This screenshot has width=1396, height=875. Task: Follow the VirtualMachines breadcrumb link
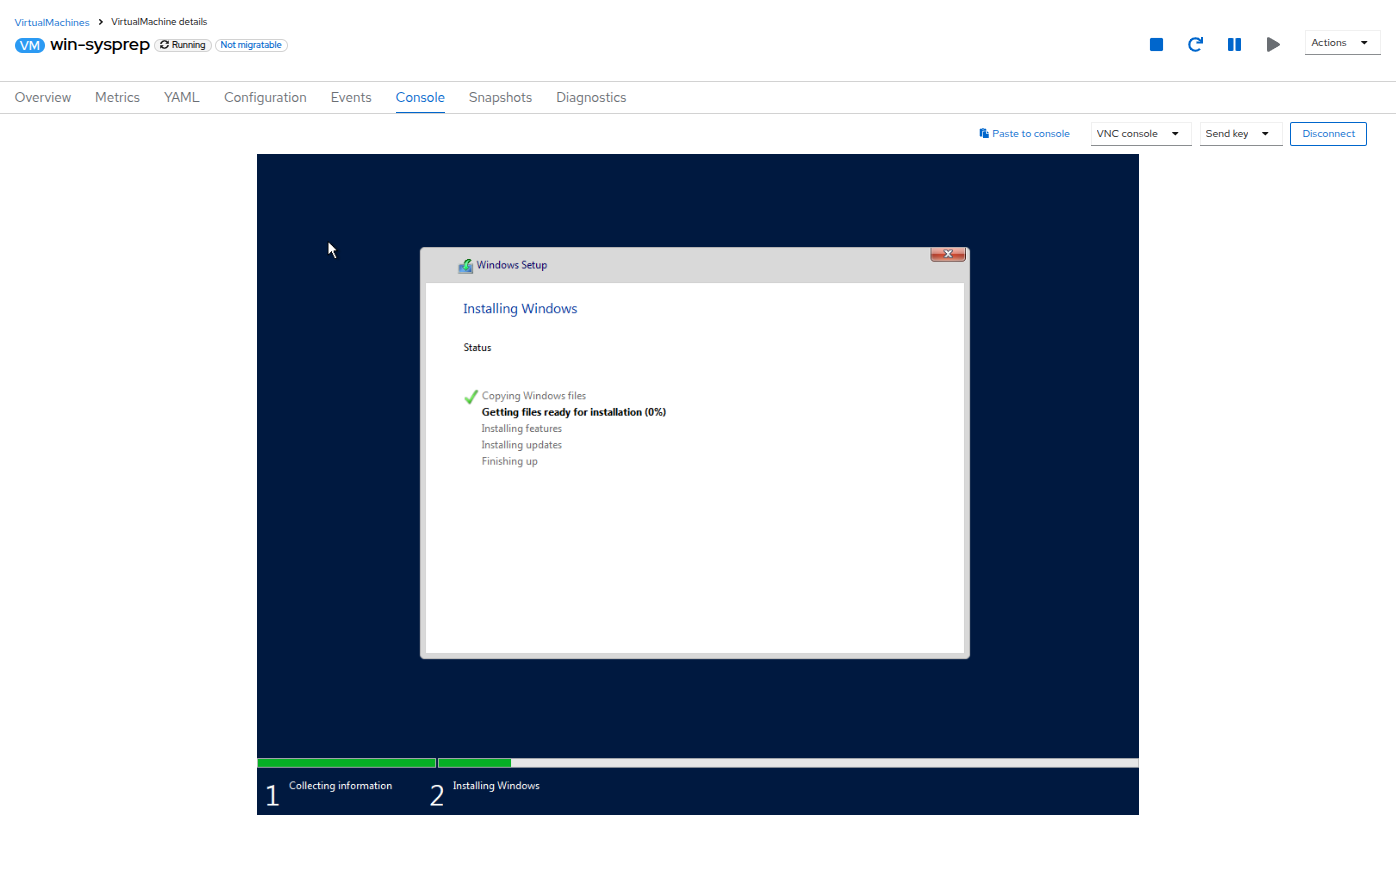pyautogui.click(x=52, y=22)
